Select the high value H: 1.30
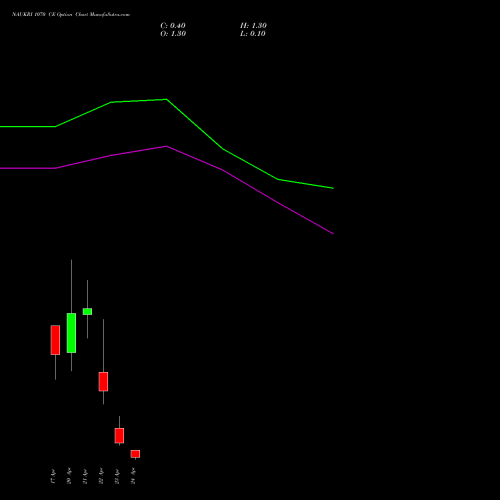The height and width of the screenshot is (500, 500). [253, 26]
